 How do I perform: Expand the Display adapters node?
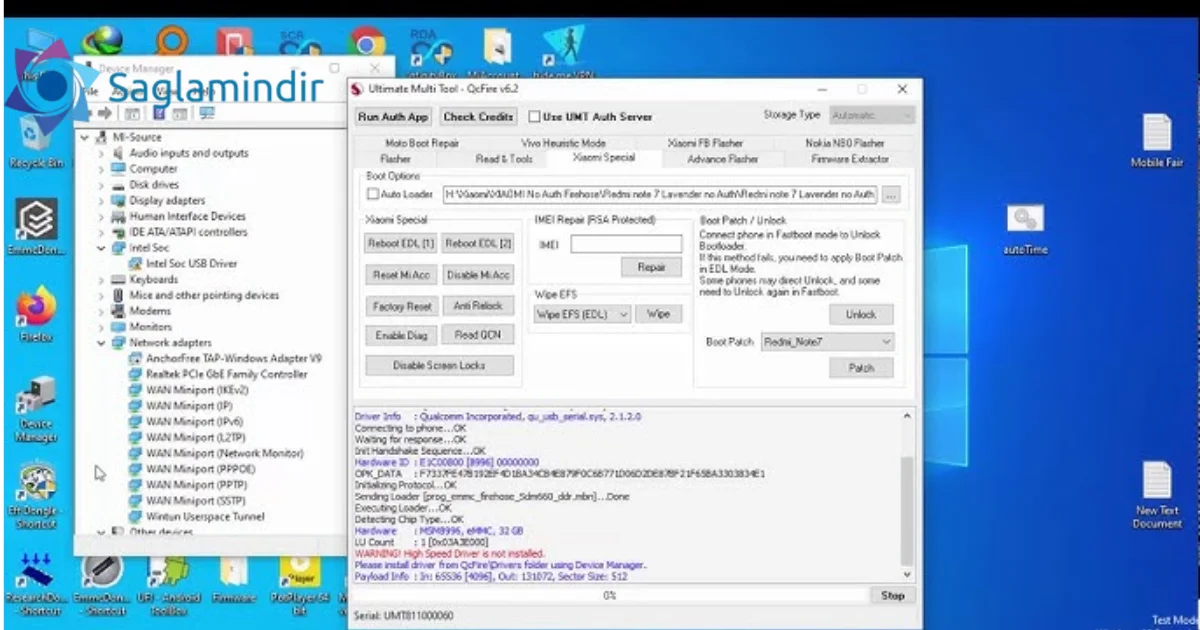[101, 200]
